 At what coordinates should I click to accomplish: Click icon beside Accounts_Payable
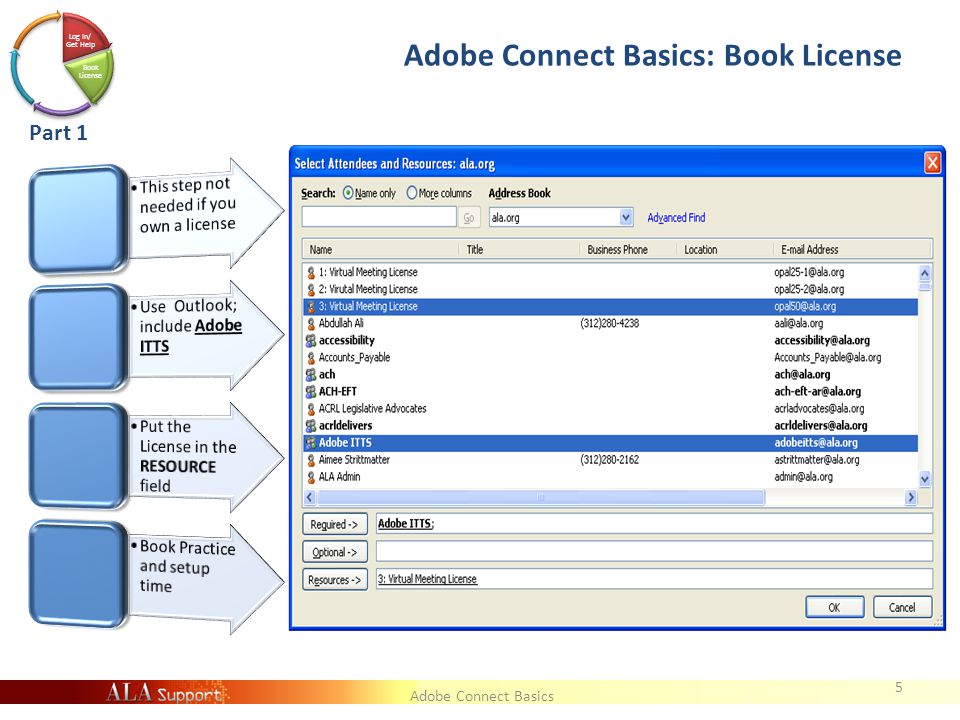(x=311, y=358)
